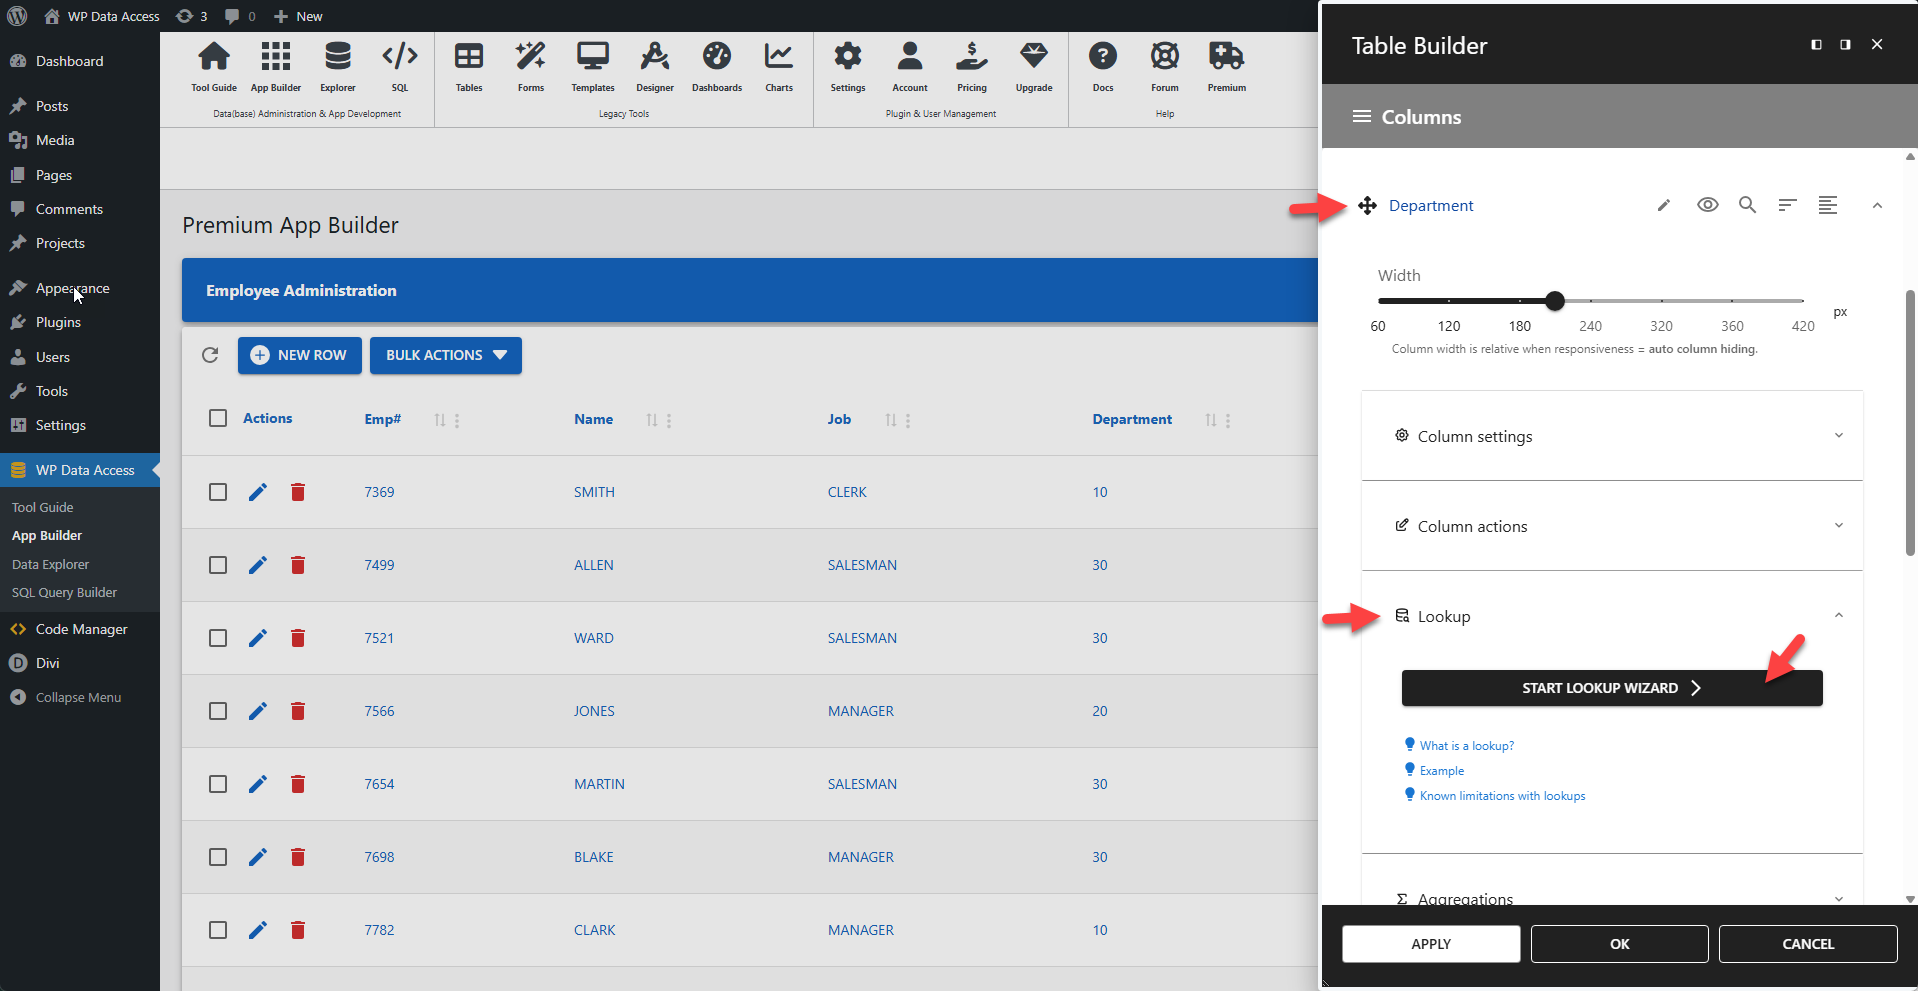This screenshot has width=1918, height=991.
Task: Open the SQL Query Builder tool
Action: click(x=64, y=592)
